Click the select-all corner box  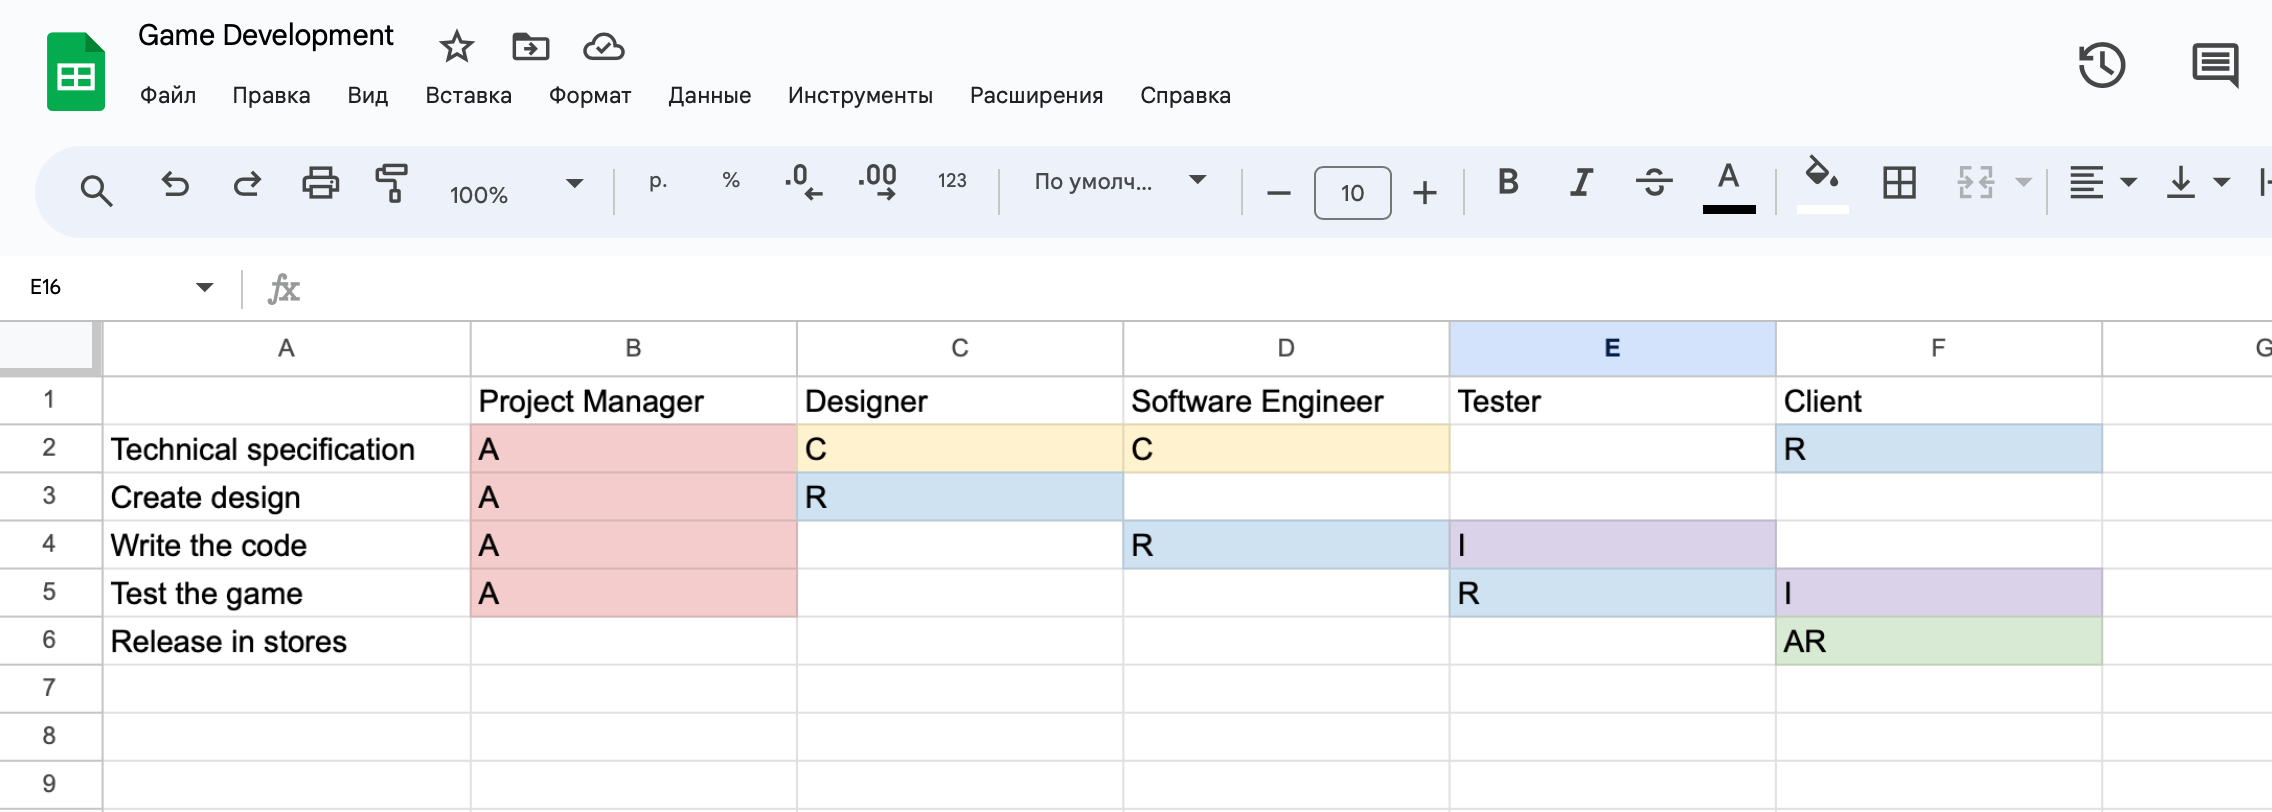pos(48,348)
